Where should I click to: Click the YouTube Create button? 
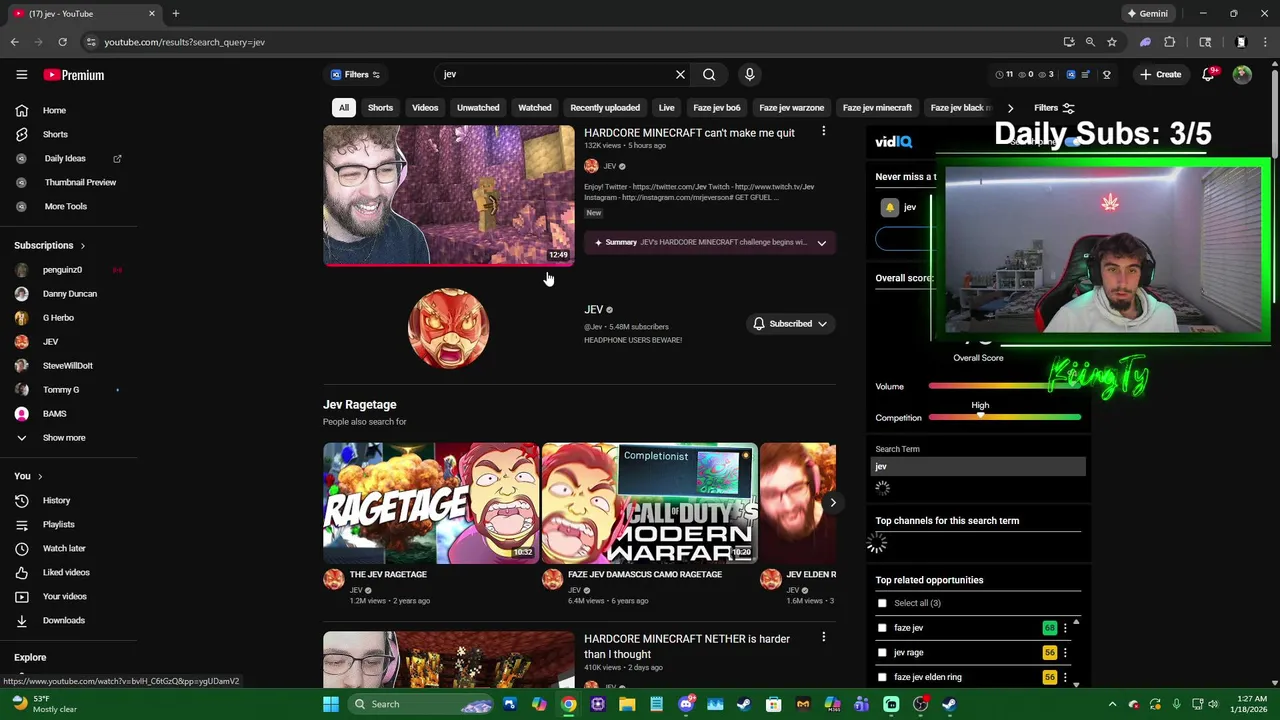pyautogui.click(x=1160, y=75)
